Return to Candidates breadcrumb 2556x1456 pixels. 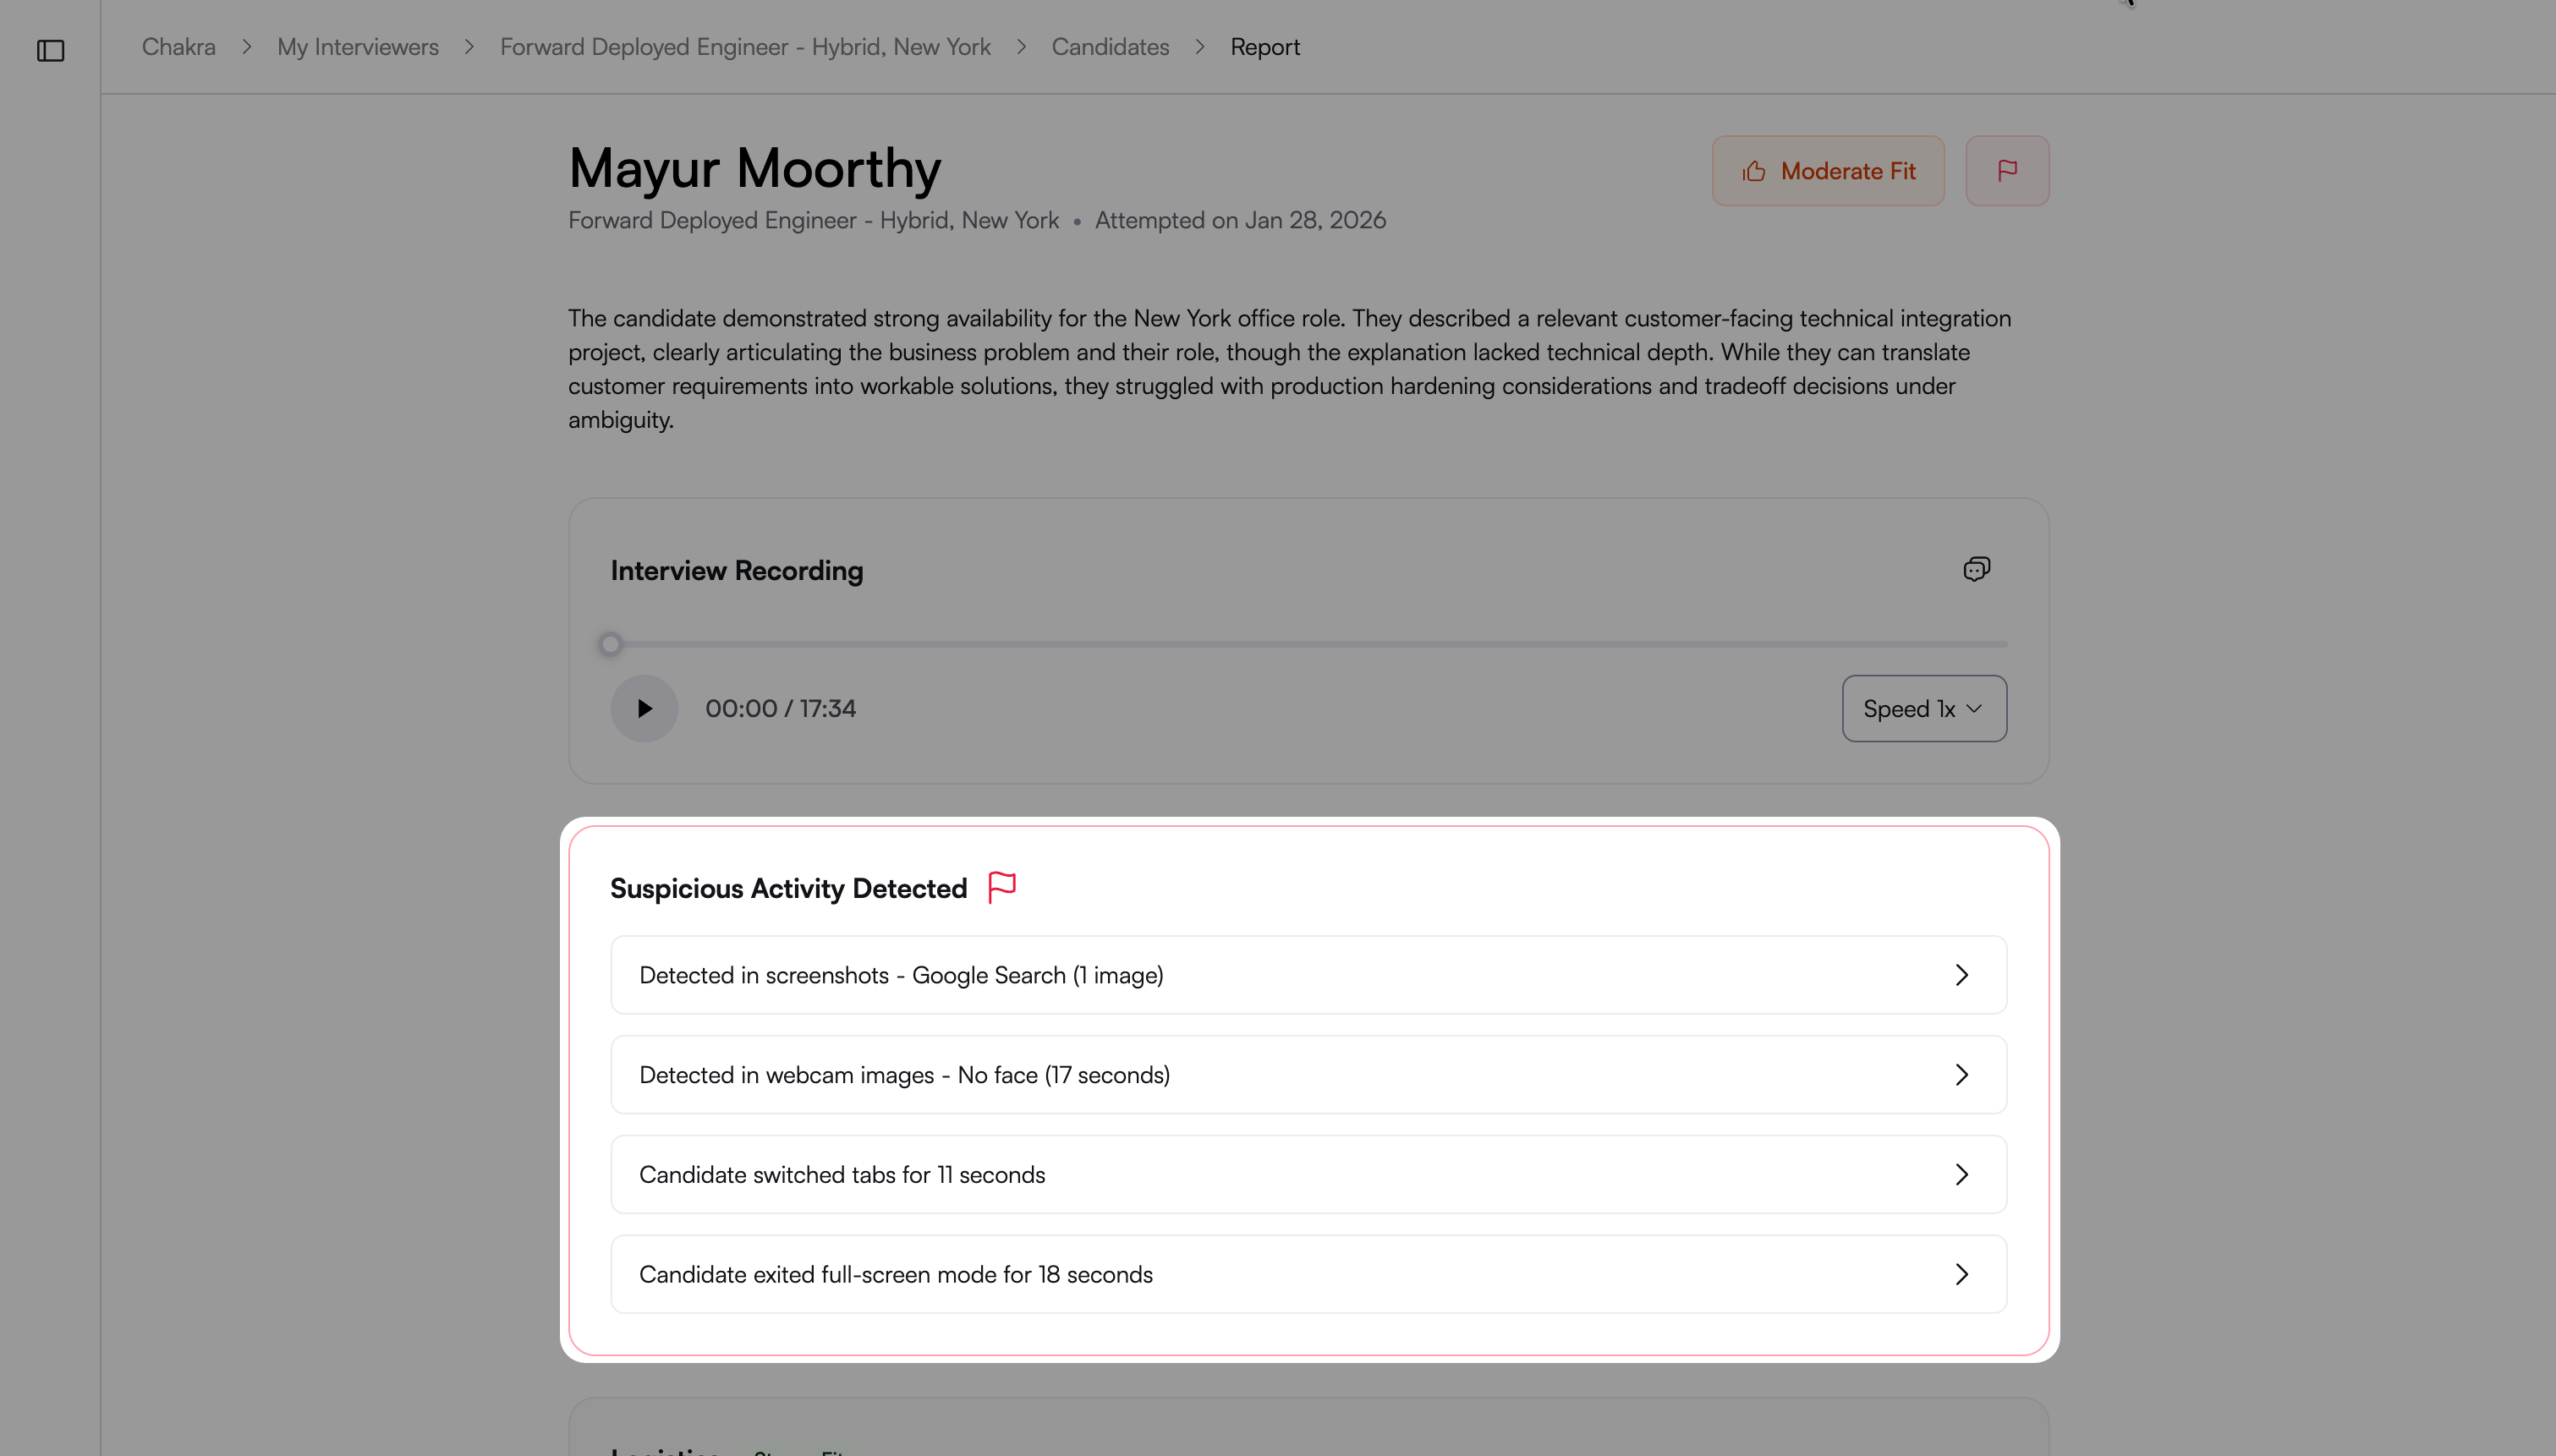(1110, 47)
